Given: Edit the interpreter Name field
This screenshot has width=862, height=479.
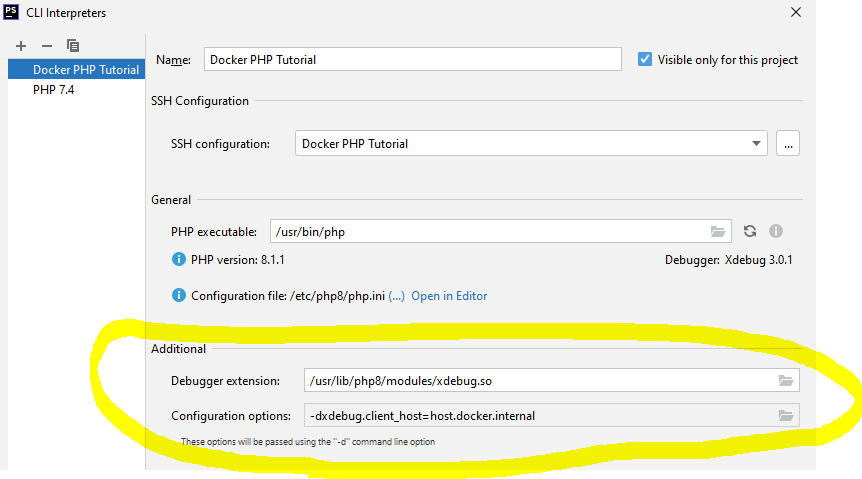Looking at the screenshot, I should (x=412, y=60).
